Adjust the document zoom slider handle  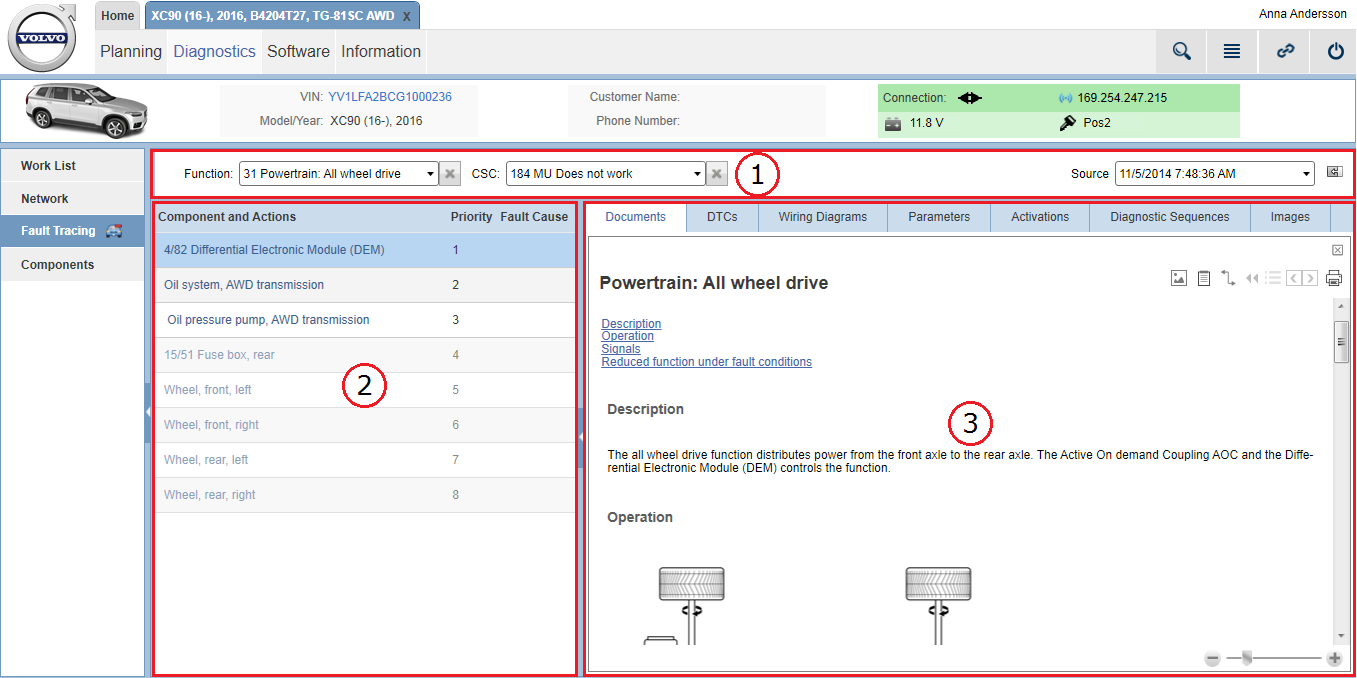[1246, 657]
